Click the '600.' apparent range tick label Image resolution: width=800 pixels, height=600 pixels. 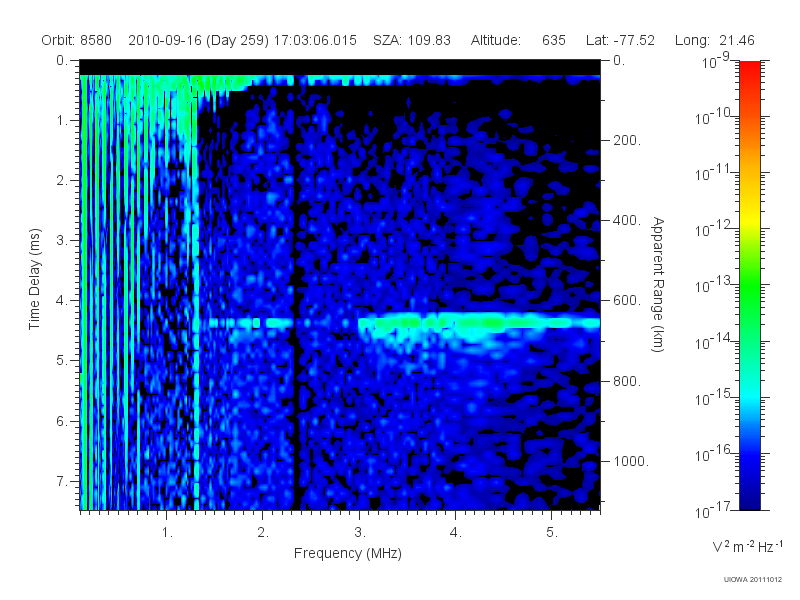click(x=627, y=301)
